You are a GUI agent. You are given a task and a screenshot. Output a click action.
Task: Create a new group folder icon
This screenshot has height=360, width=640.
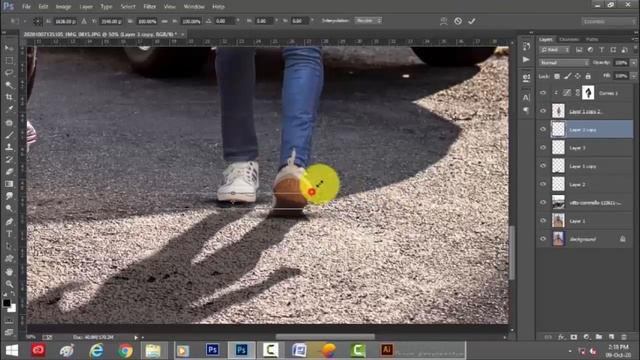click(599, 337)
